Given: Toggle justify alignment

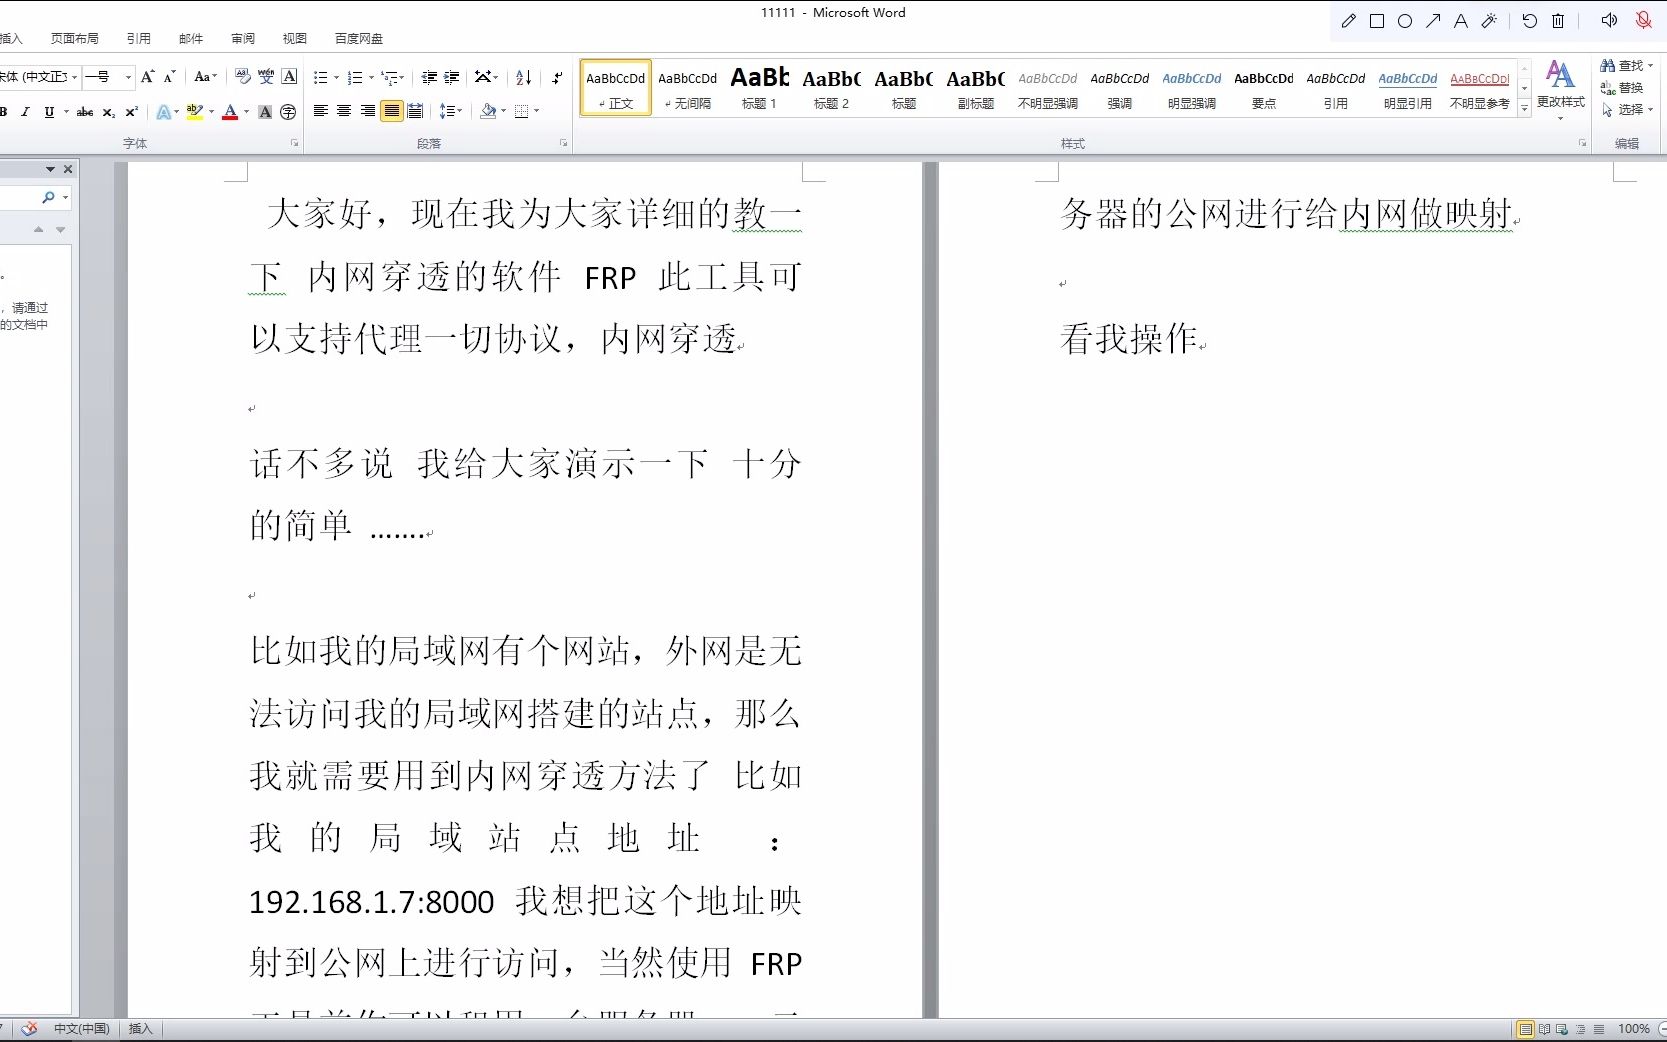Looking at the screenshot, I should tap(392, 111).
